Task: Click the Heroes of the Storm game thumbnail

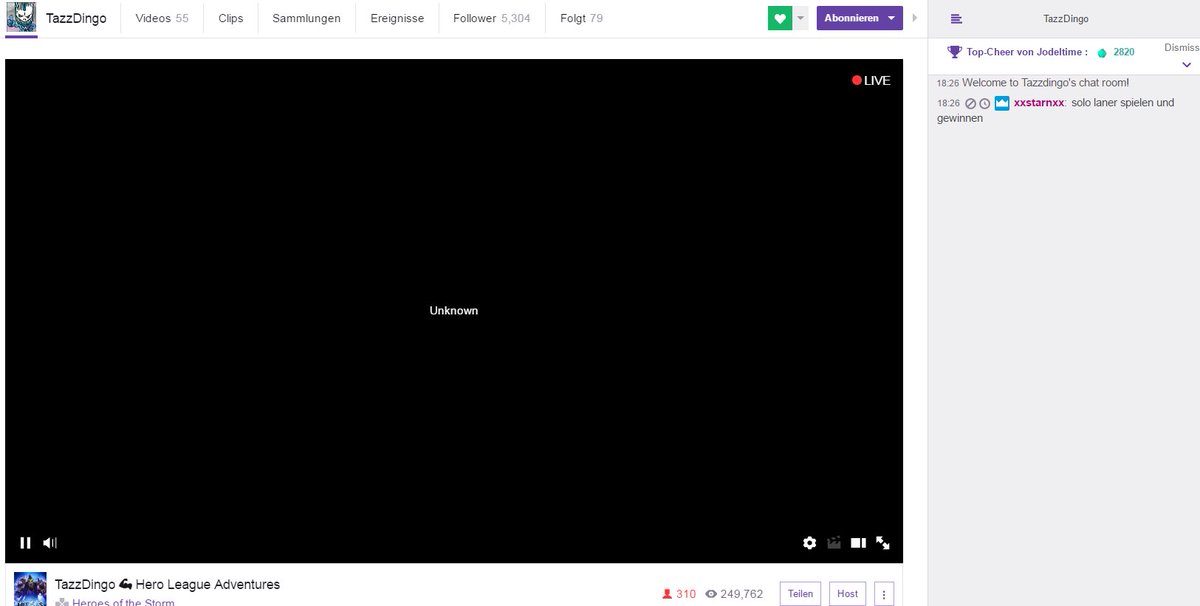Action: coord(29,589)
